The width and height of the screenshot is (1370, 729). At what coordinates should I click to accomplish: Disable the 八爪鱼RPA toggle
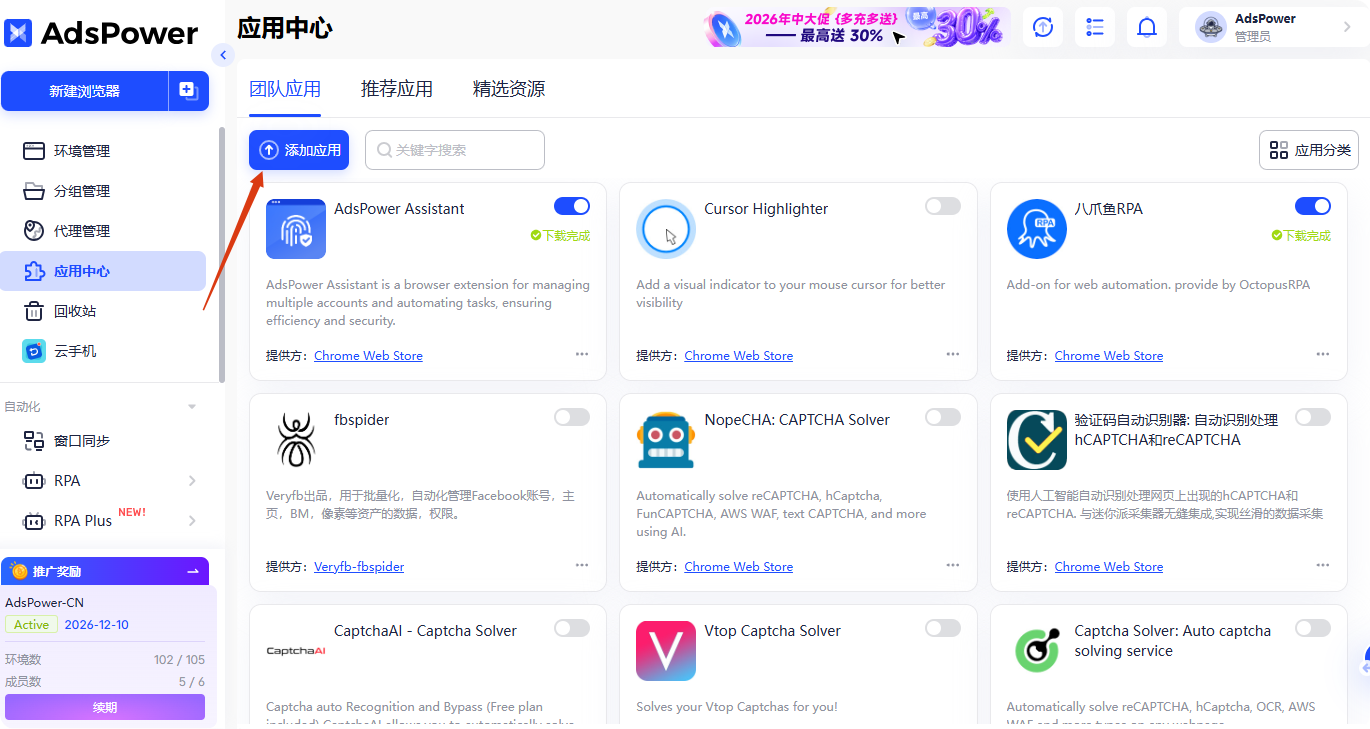click(1313, 206)
